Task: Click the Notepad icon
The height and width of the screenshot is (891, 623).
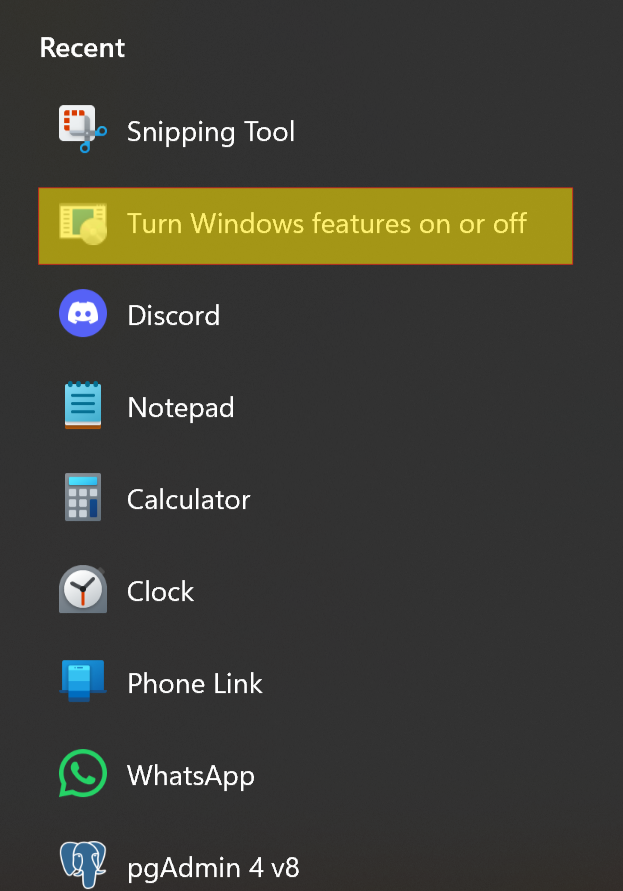Action: tap(83, 407)
